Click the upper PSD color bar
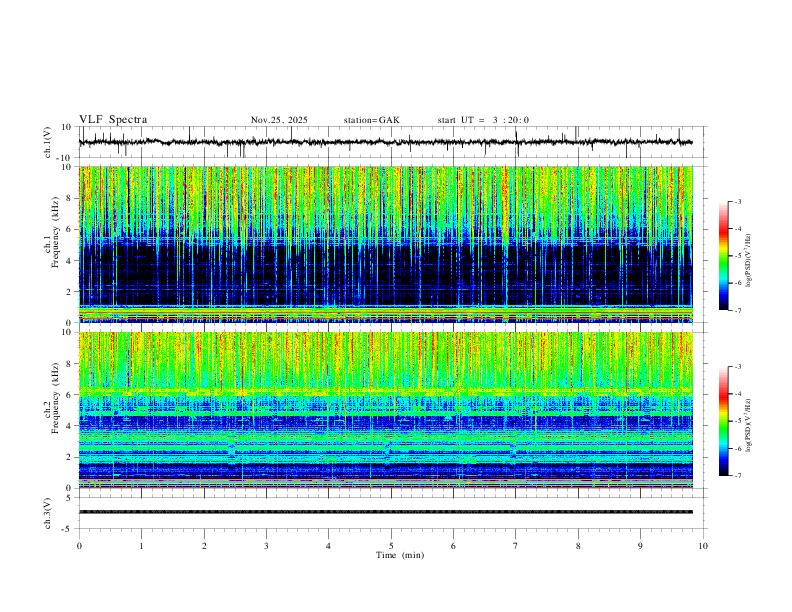Viewport: 792px width, 612px height. [x=724, y=256]
